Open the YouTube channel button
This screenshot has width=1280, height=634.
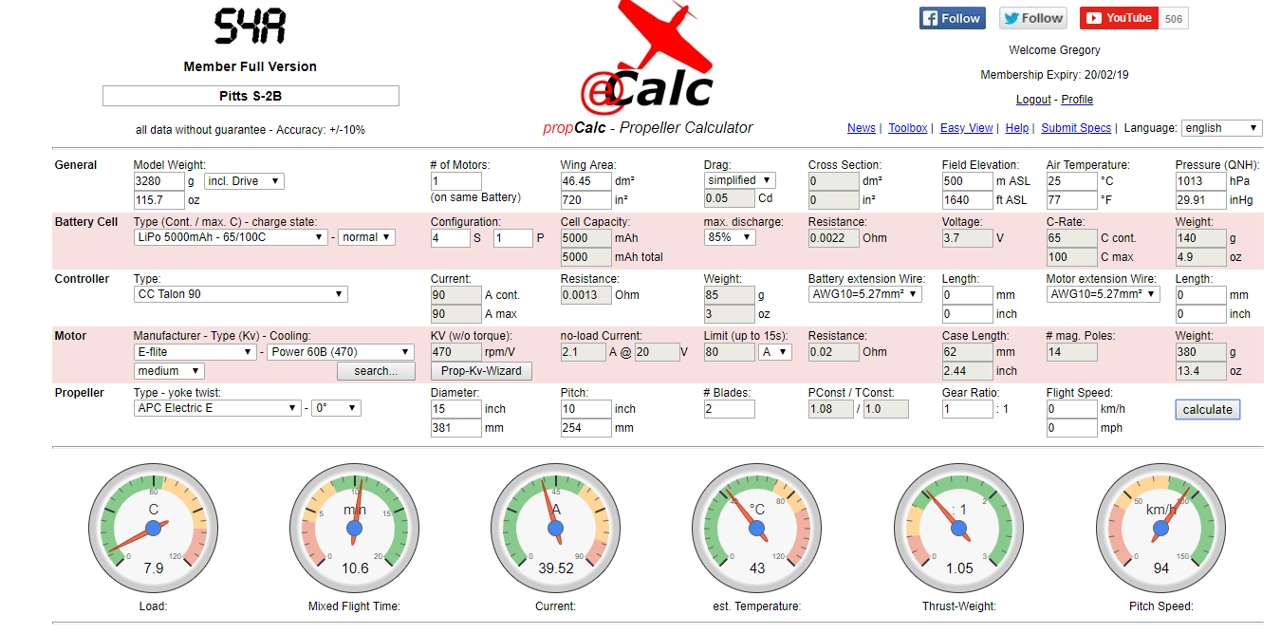click(1118, 18)
